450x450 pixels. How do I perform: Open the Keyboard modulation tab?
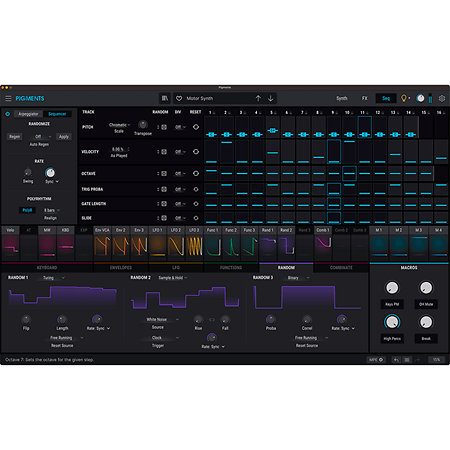[47, 268]
